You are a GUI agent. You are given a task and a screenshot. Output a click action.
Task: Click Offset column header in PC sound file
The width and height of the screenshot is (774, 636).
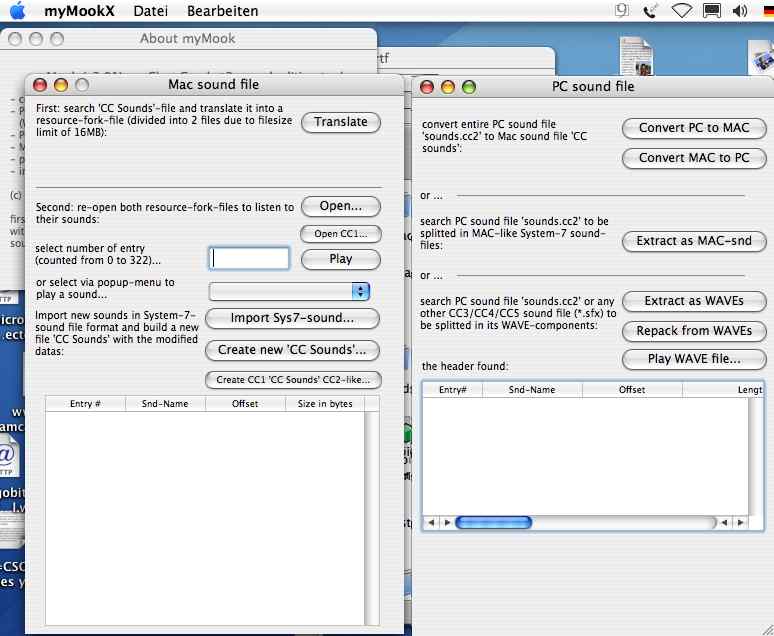coord(632,390)
